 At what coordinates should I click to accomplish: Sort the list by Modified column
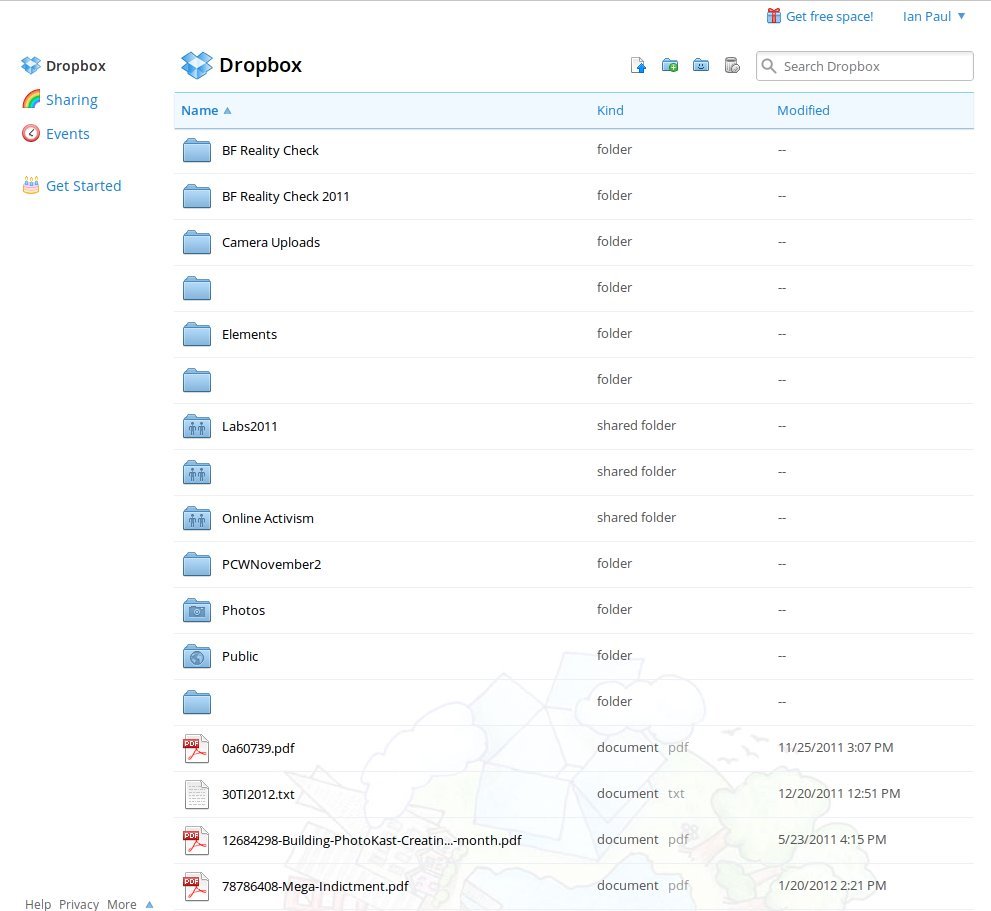pyautogui.click(x=803, y=111)
